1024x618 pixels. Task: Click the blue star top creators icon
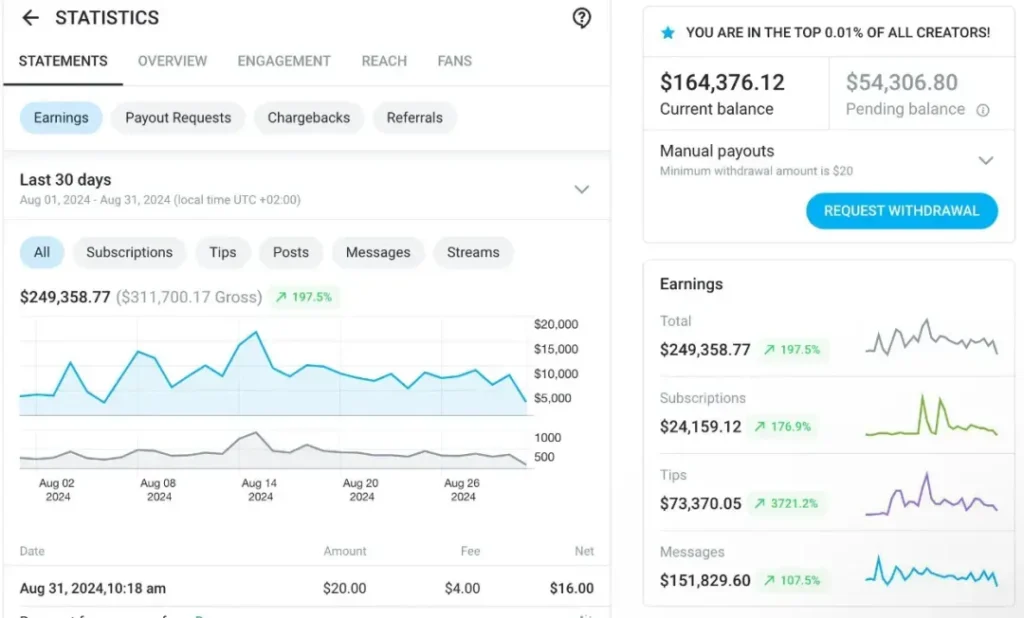coord(667,33)
